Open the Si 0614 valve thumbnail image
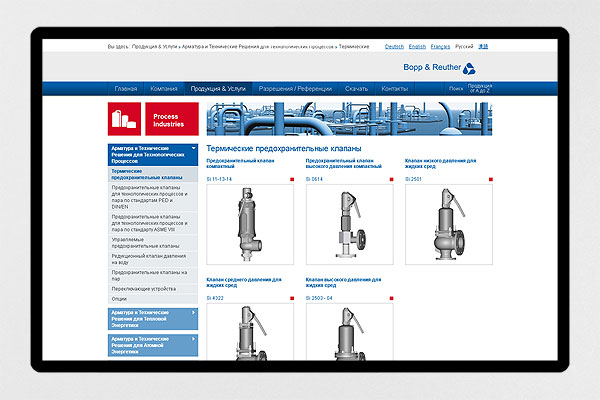Screen dimensions: 600x400 (x=346, y=226)
